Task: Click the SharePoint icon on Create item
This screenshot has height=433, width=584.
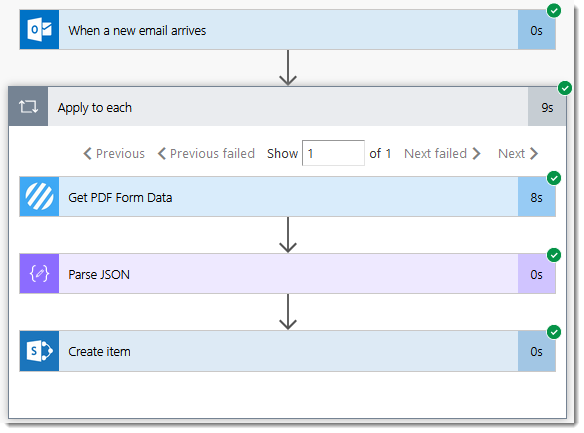Action: click(39, 351)
